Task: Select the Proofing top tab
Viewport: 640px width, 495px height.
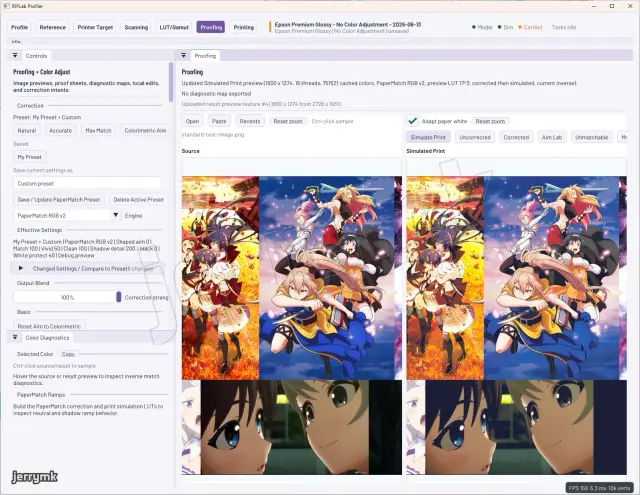Action: pyautogui.click(x=211, y=27)
